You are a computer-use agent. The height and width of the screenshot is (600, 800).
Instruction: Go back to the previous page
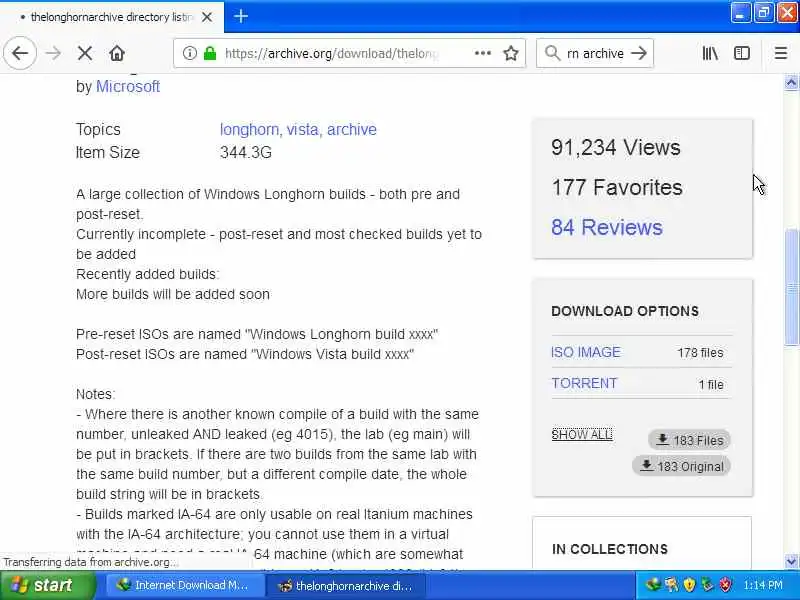point(20,53)
